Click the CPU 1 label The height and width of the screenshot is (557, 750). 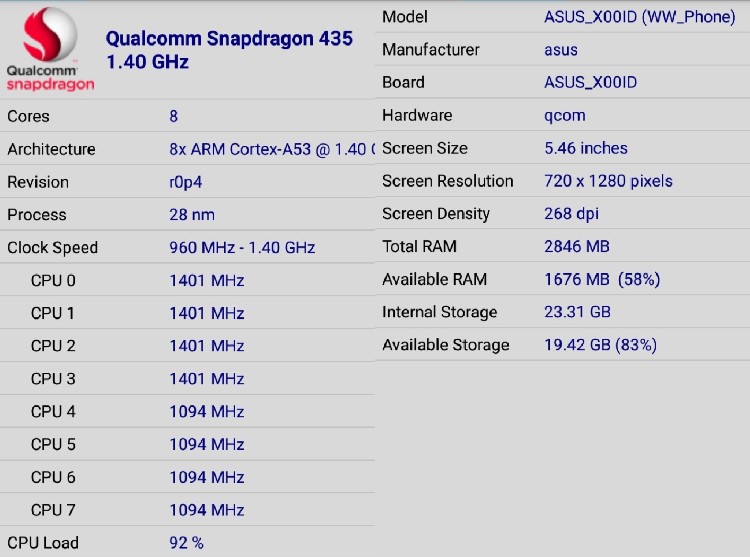point(53,313)
